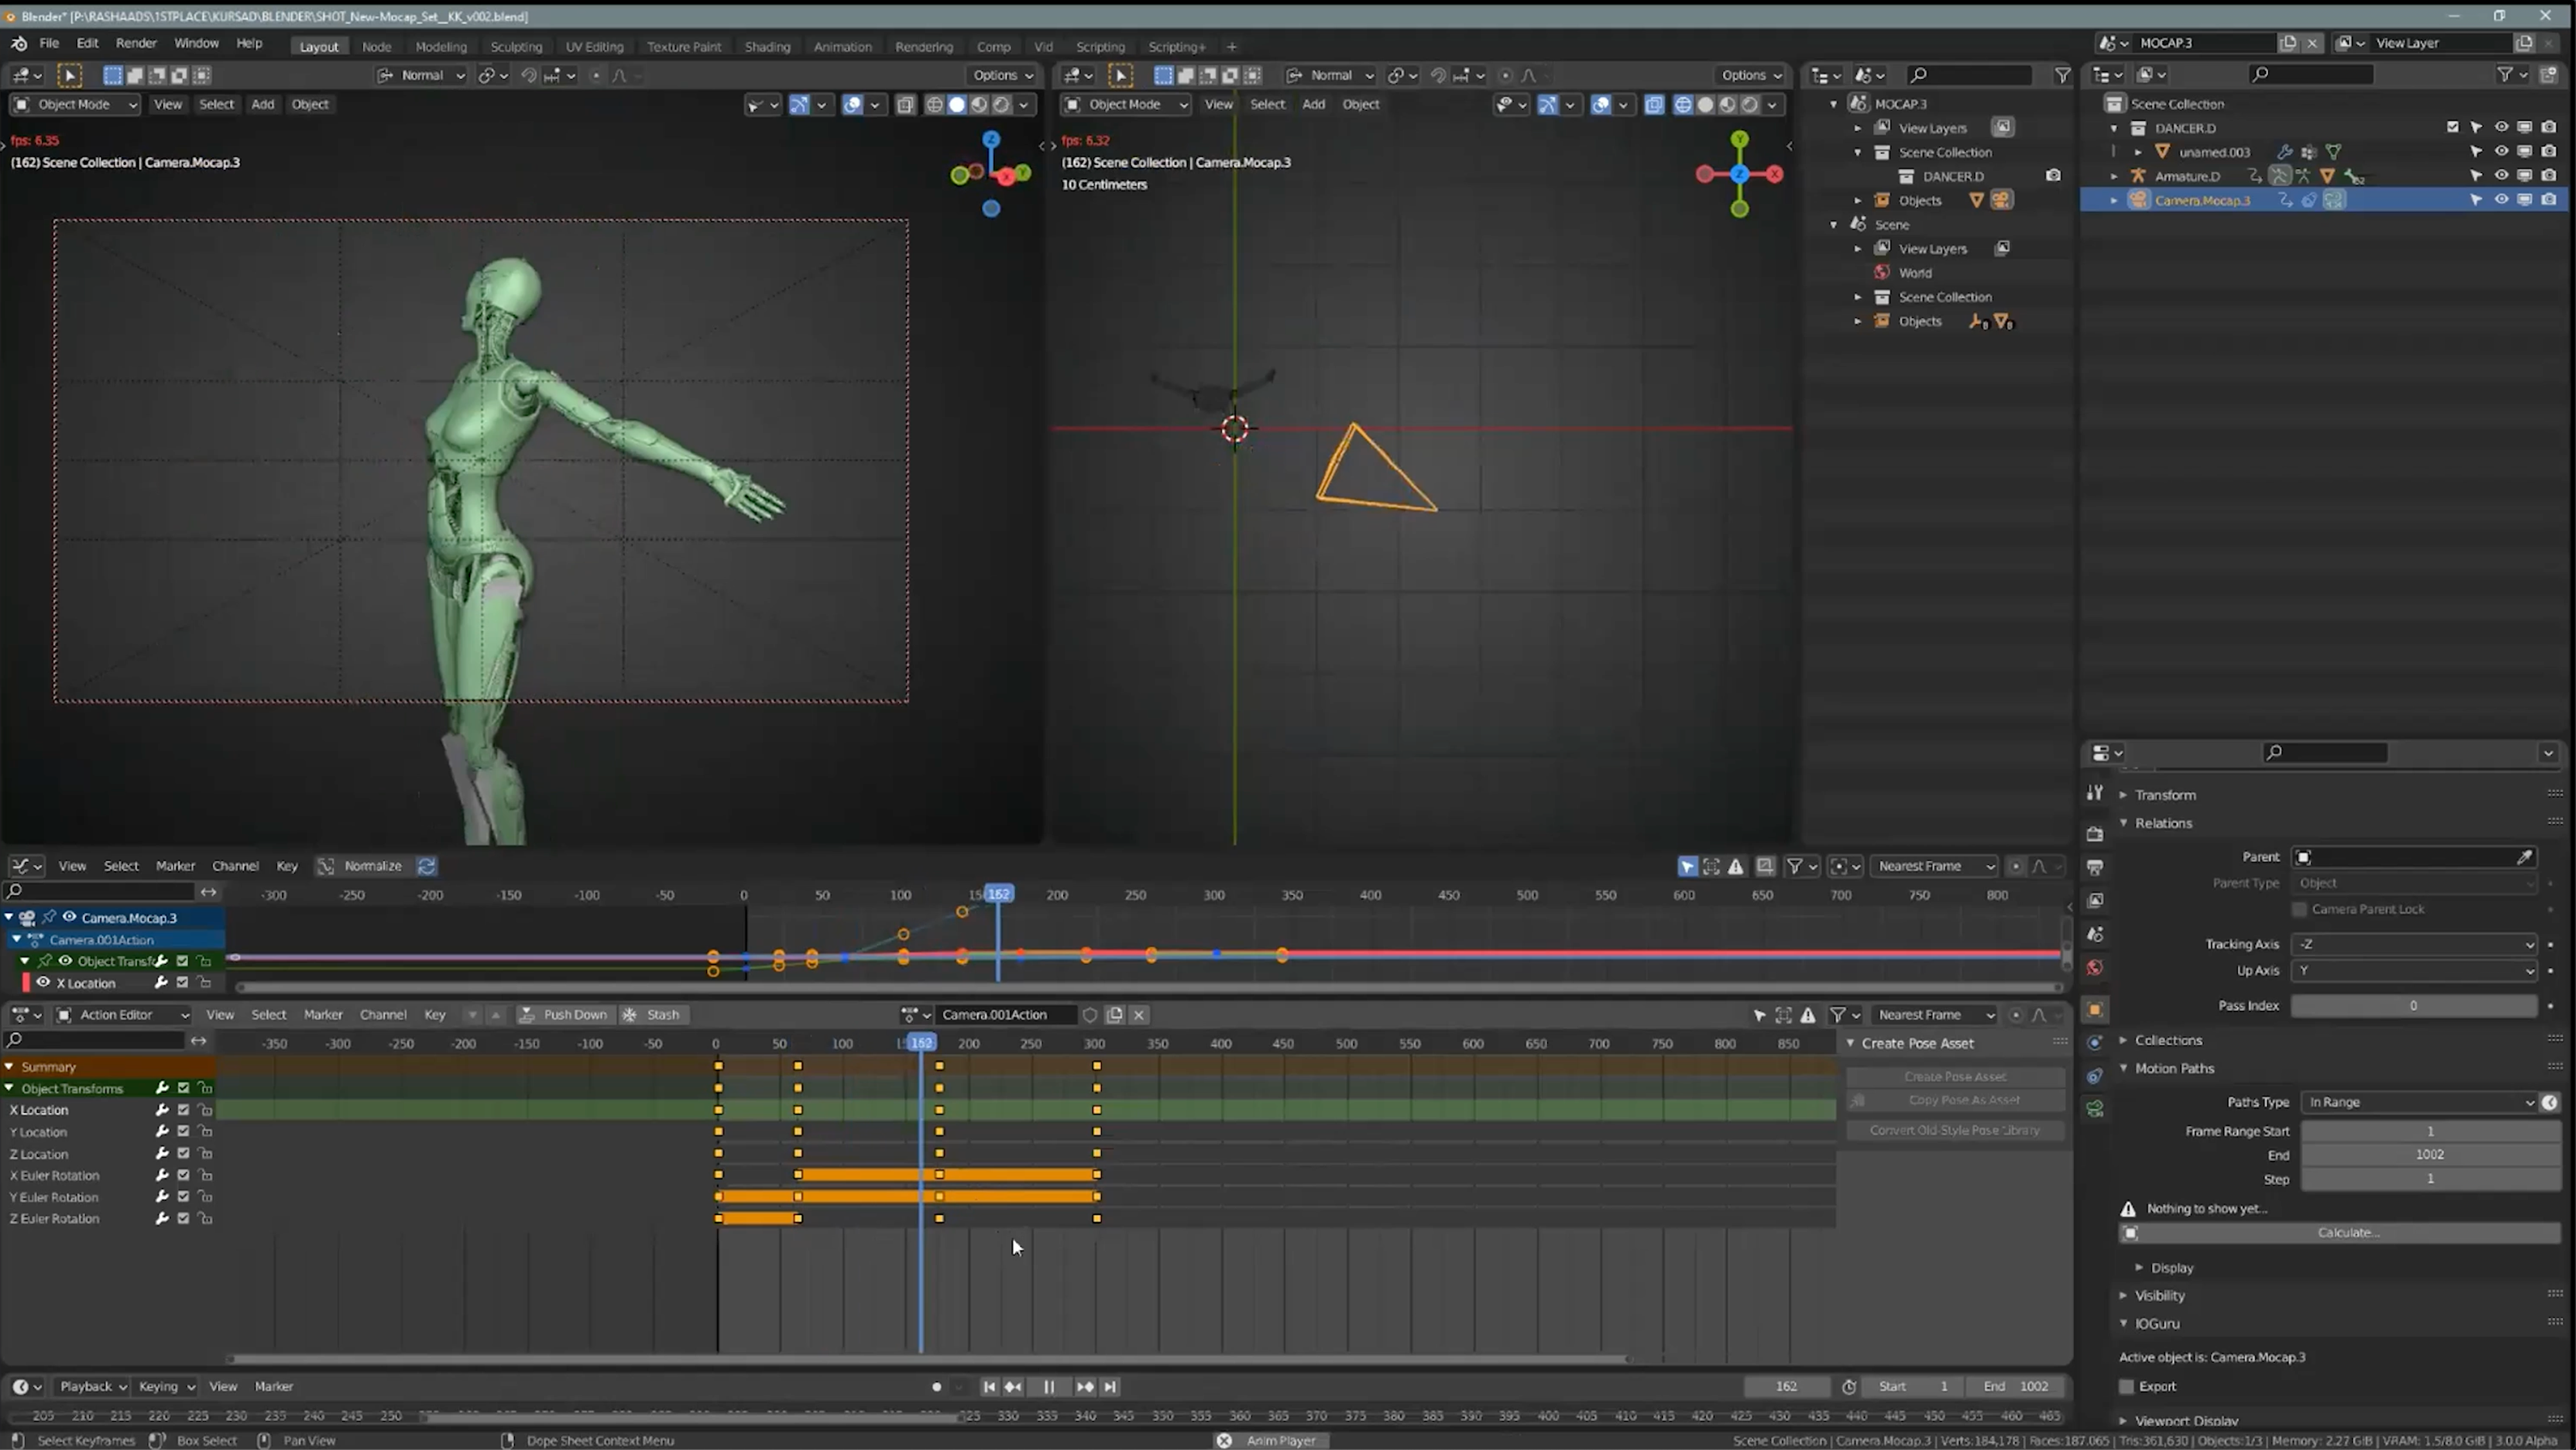The image size is (2576, 1450).
Task: Click the Pass Index value slider
Action: click(2413, 1006)
